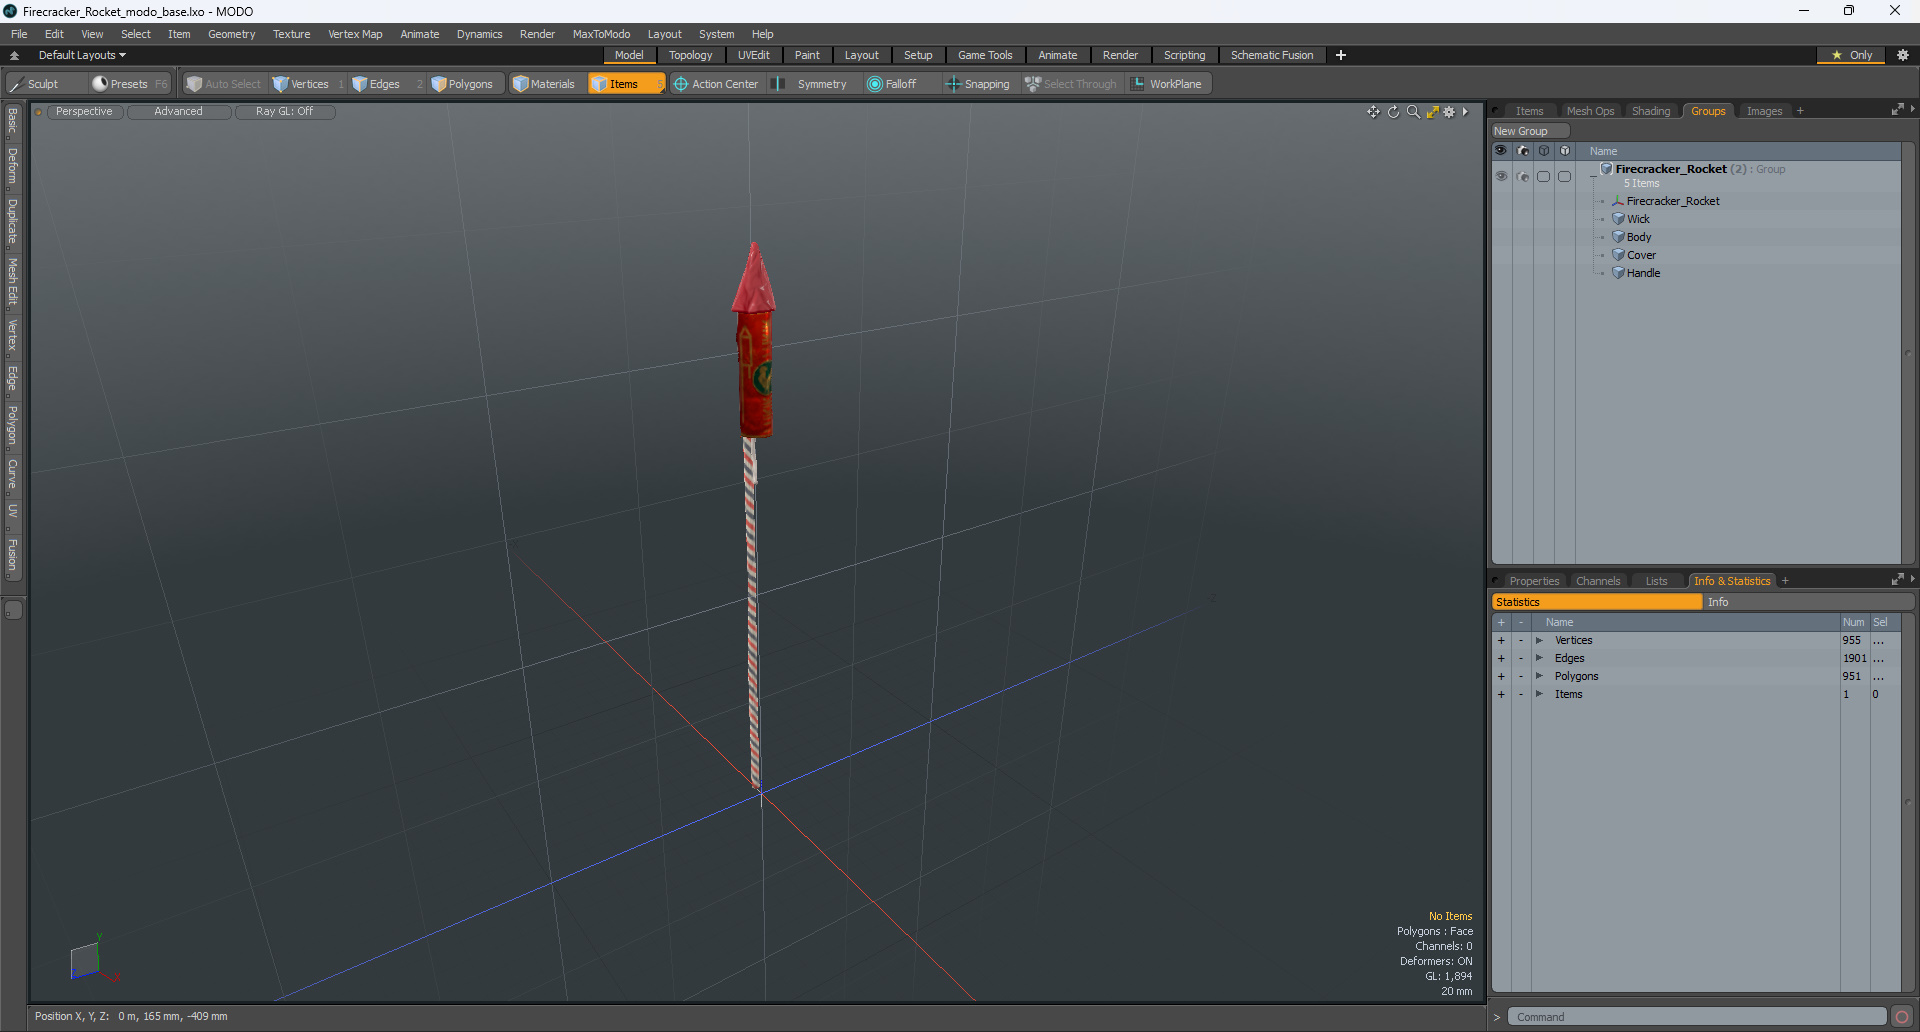The image size is (1920, 1032).
Task: Select the Handle mesh item
Action: click(x=1643, y=273)
